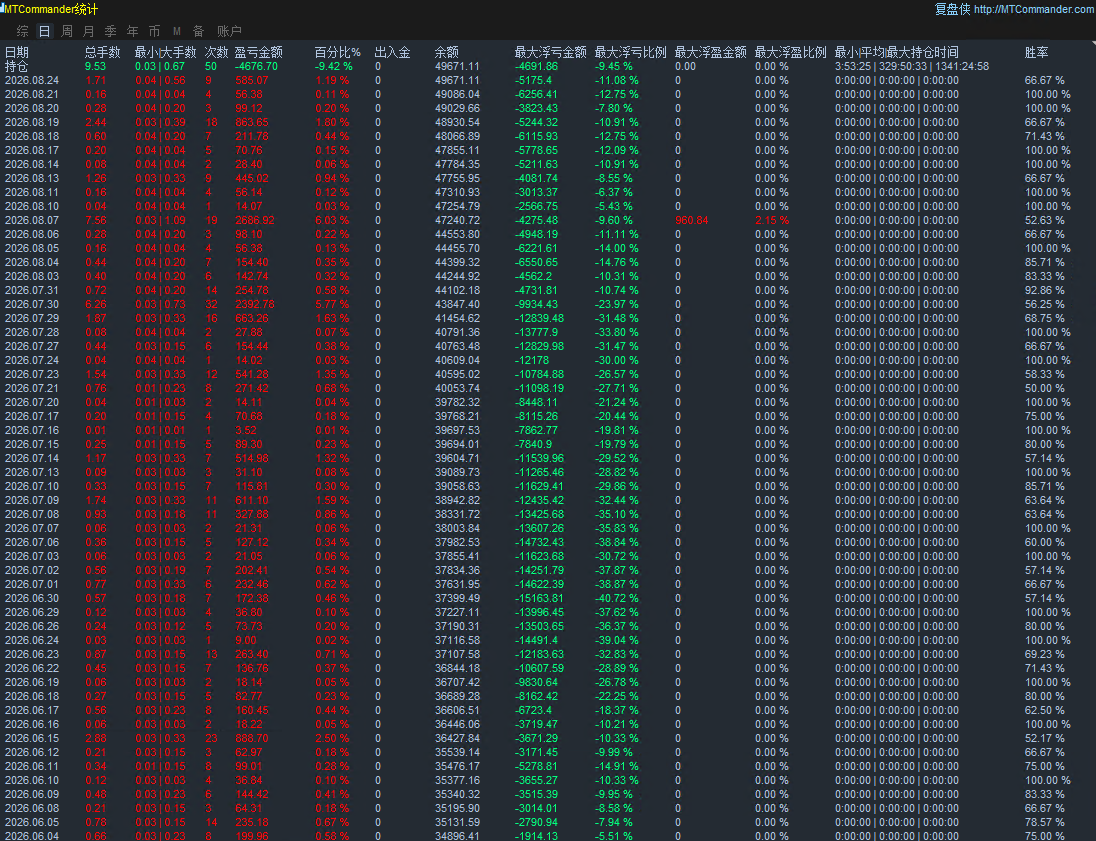The image size is (1096, 841).
Task: Select the 2026.06.30 date row
Action: [31, 598]
